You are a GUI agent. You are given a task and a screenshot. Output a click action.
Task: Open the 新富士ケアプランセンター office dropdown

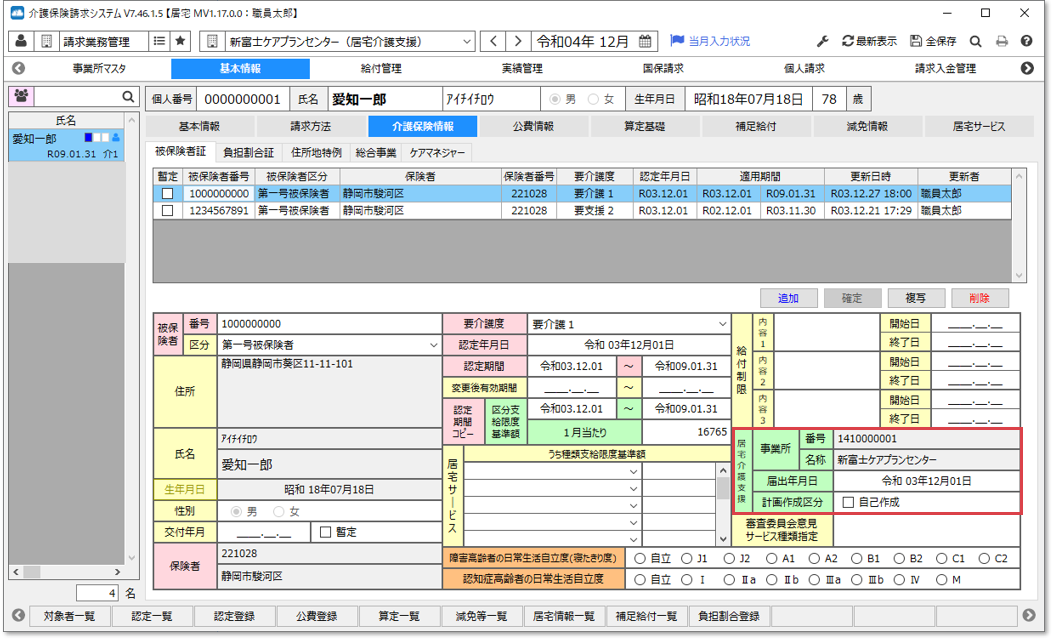(467, 42)
